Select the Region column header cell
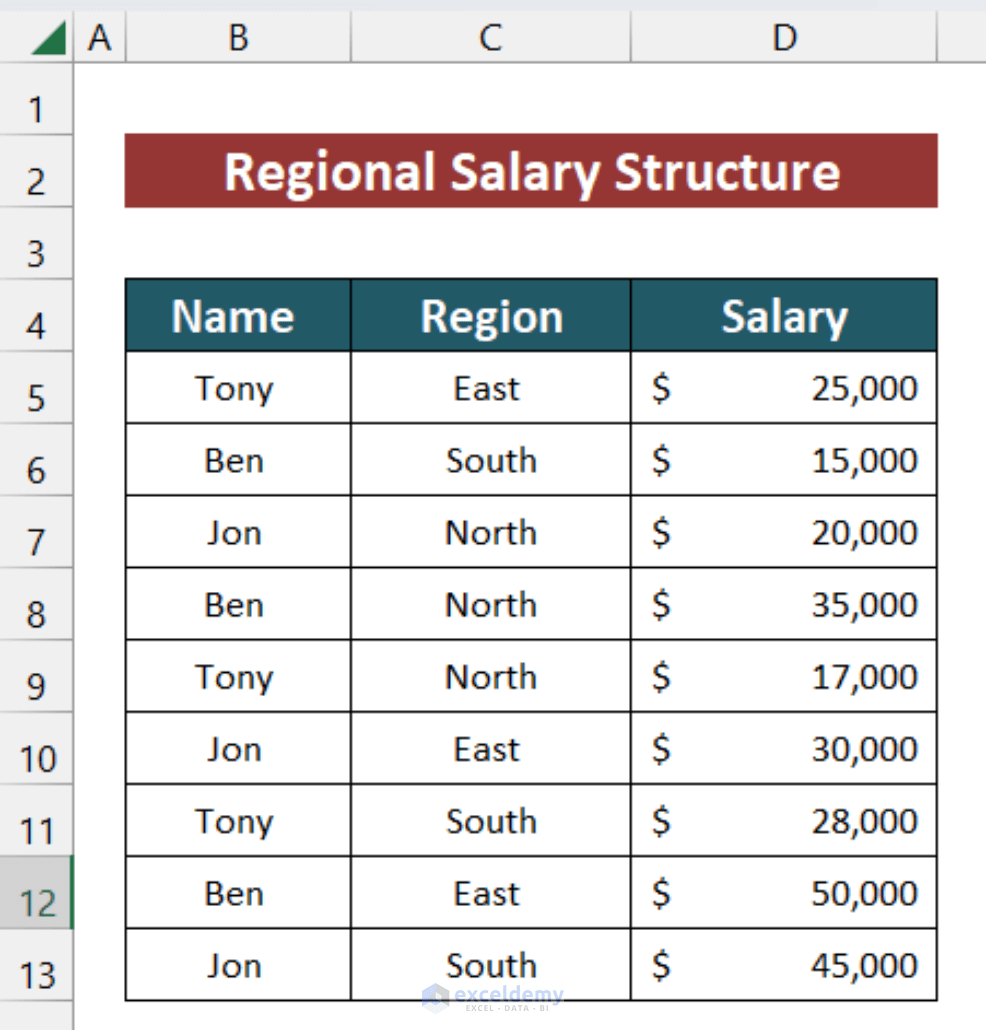Screen dimensions: 986x1030 [490, 315]
